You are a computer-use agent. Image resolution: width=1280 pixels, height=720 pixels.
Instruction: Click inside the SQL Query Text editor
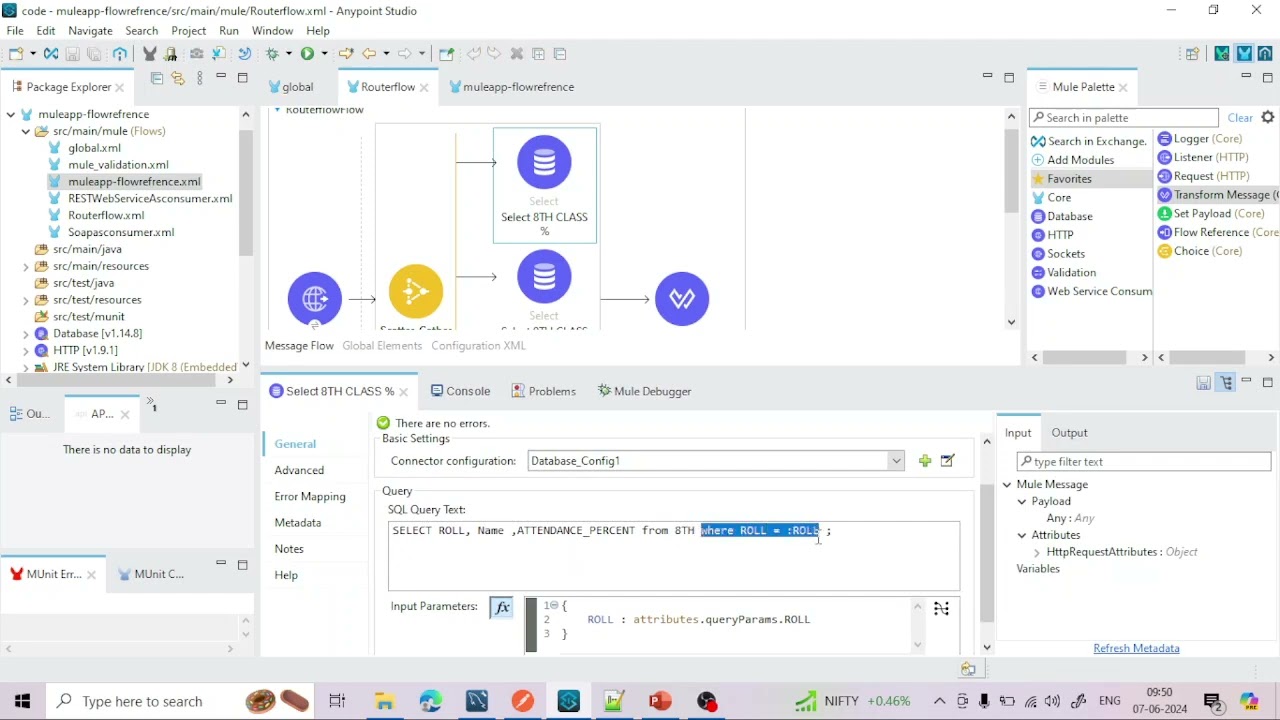point(674,555)
